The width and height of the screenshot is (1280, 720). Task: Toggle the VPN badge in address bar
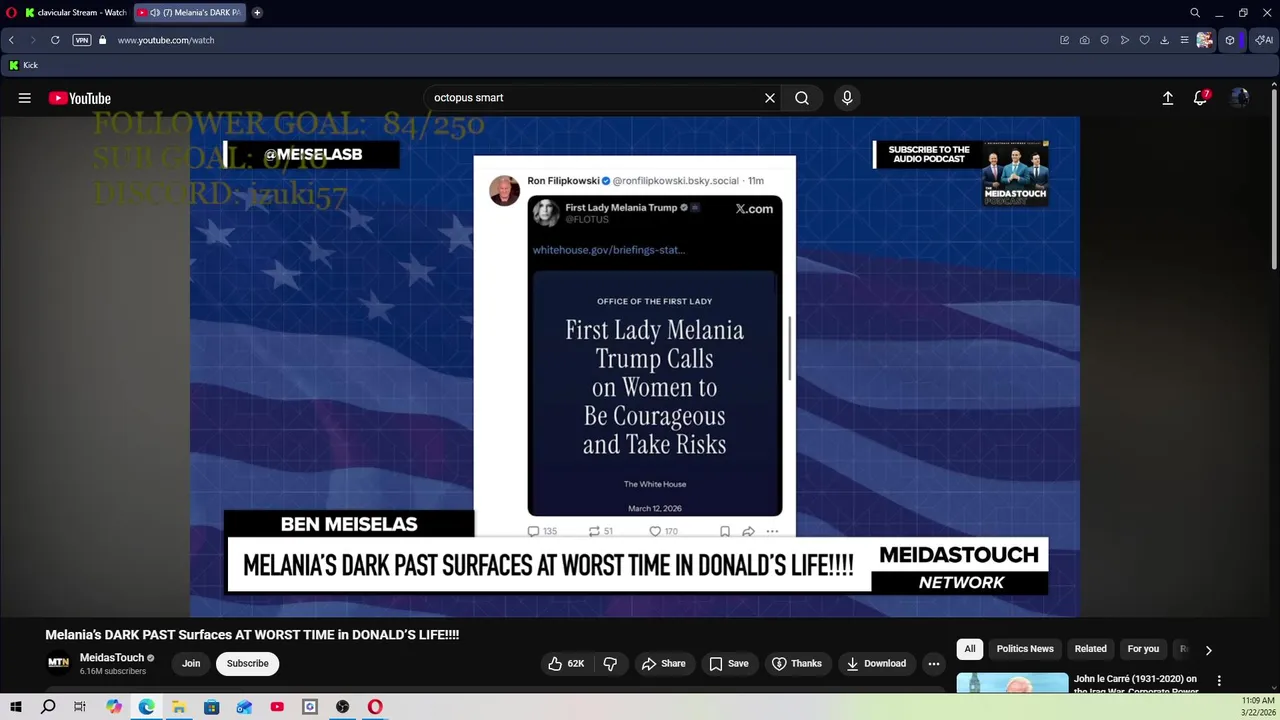[x=82, y=40]
